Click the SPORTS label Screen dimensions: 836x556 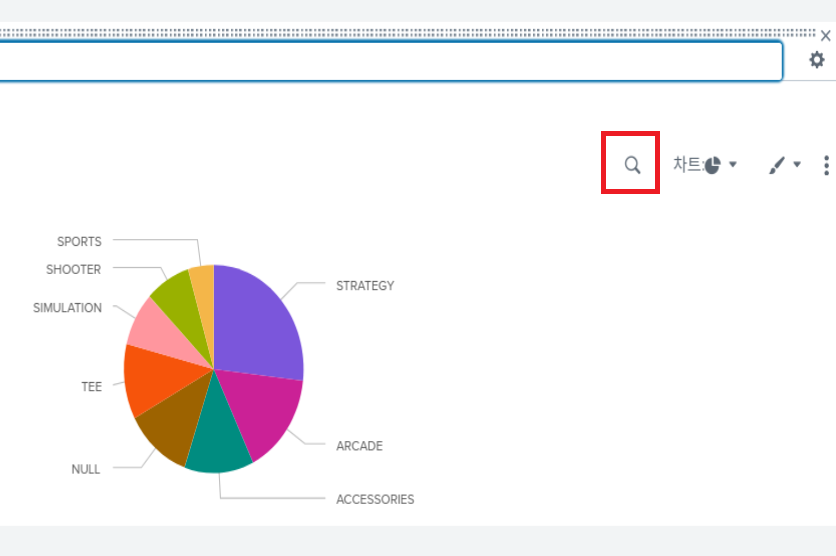pos(79,242)
